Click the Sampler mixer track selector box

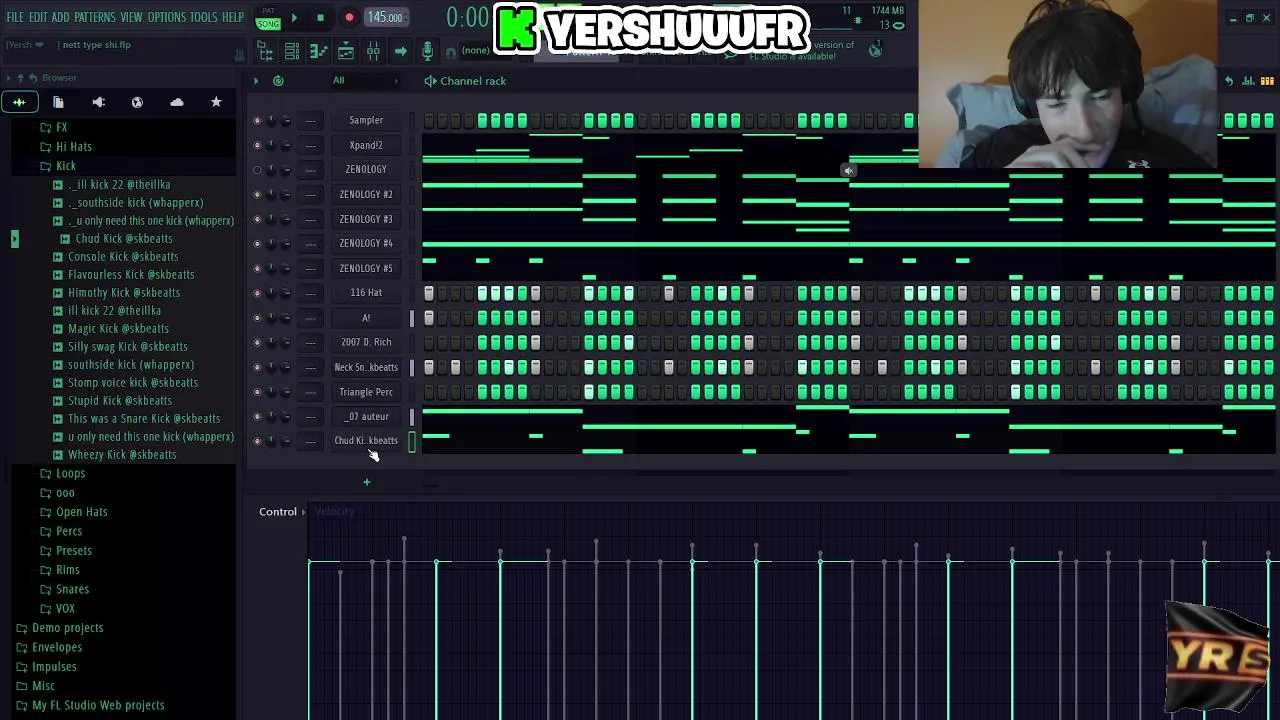pyautogui.click(x=311, y=120)
